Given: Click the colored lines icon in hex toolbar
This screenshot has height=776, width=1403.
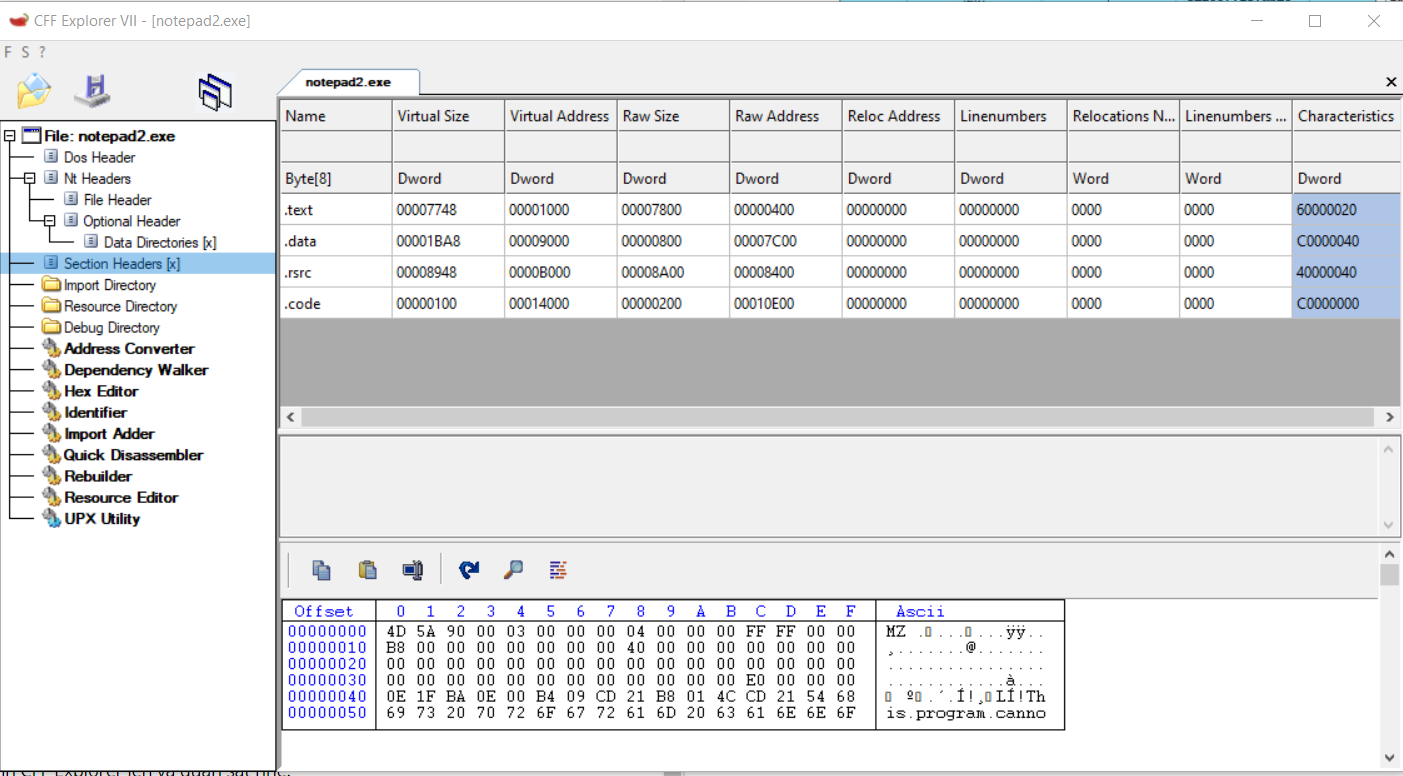Looking at the screenshot, I should [558, 569].
